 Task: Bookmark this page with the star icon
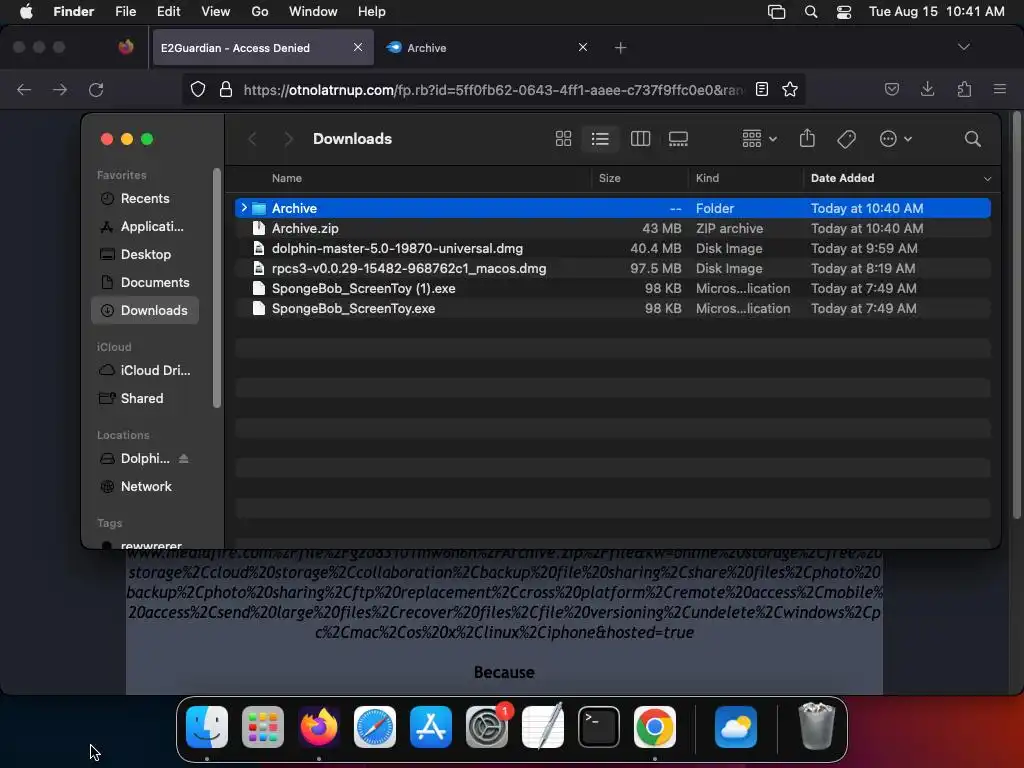[x=790, y=89]
